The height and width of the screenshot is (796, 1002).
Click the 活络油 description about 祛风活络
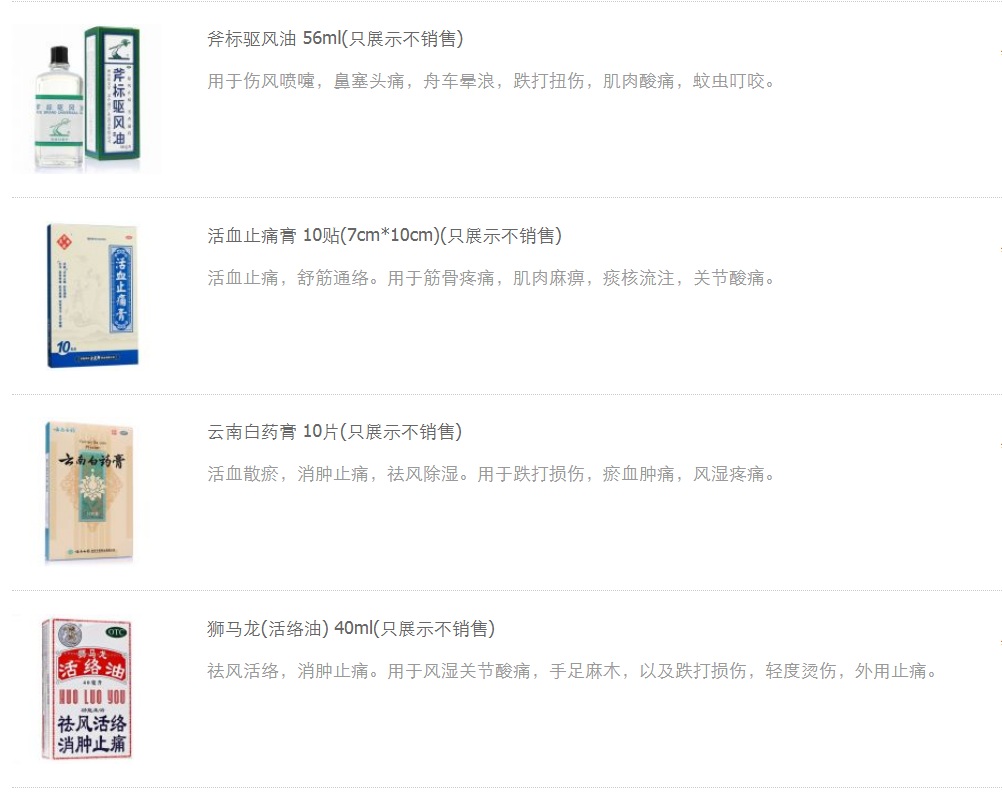(x=572, y=671)
